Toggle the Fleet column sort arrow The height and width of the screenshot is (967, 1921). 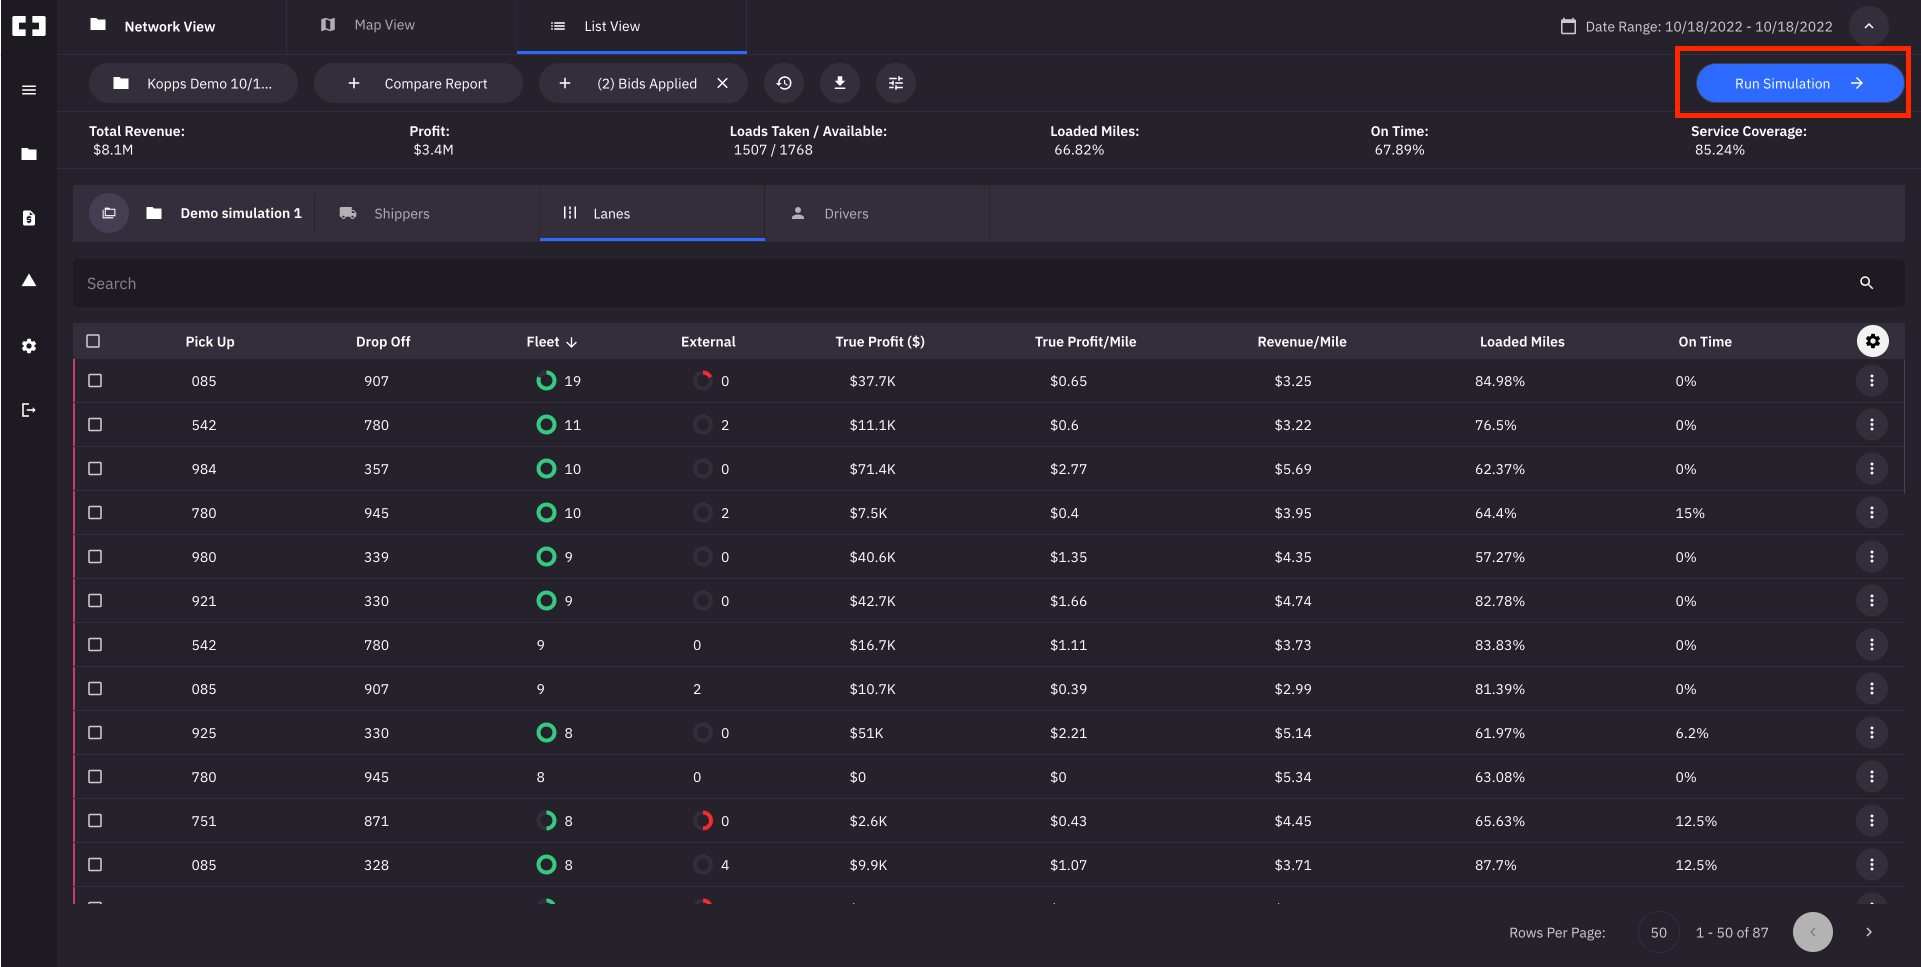pyautogui.click(x=572, y=341)
